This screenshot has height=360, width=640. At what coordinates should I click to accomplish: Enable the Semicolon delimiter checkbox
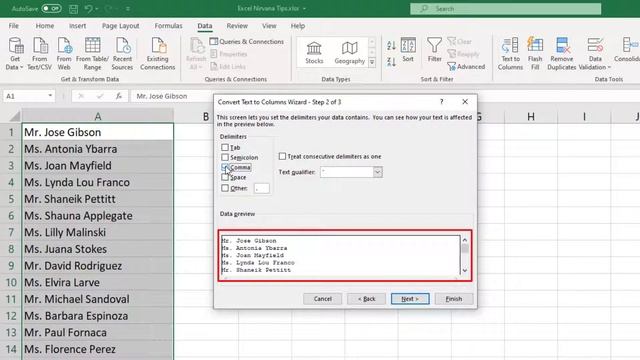tap(225, 157)
